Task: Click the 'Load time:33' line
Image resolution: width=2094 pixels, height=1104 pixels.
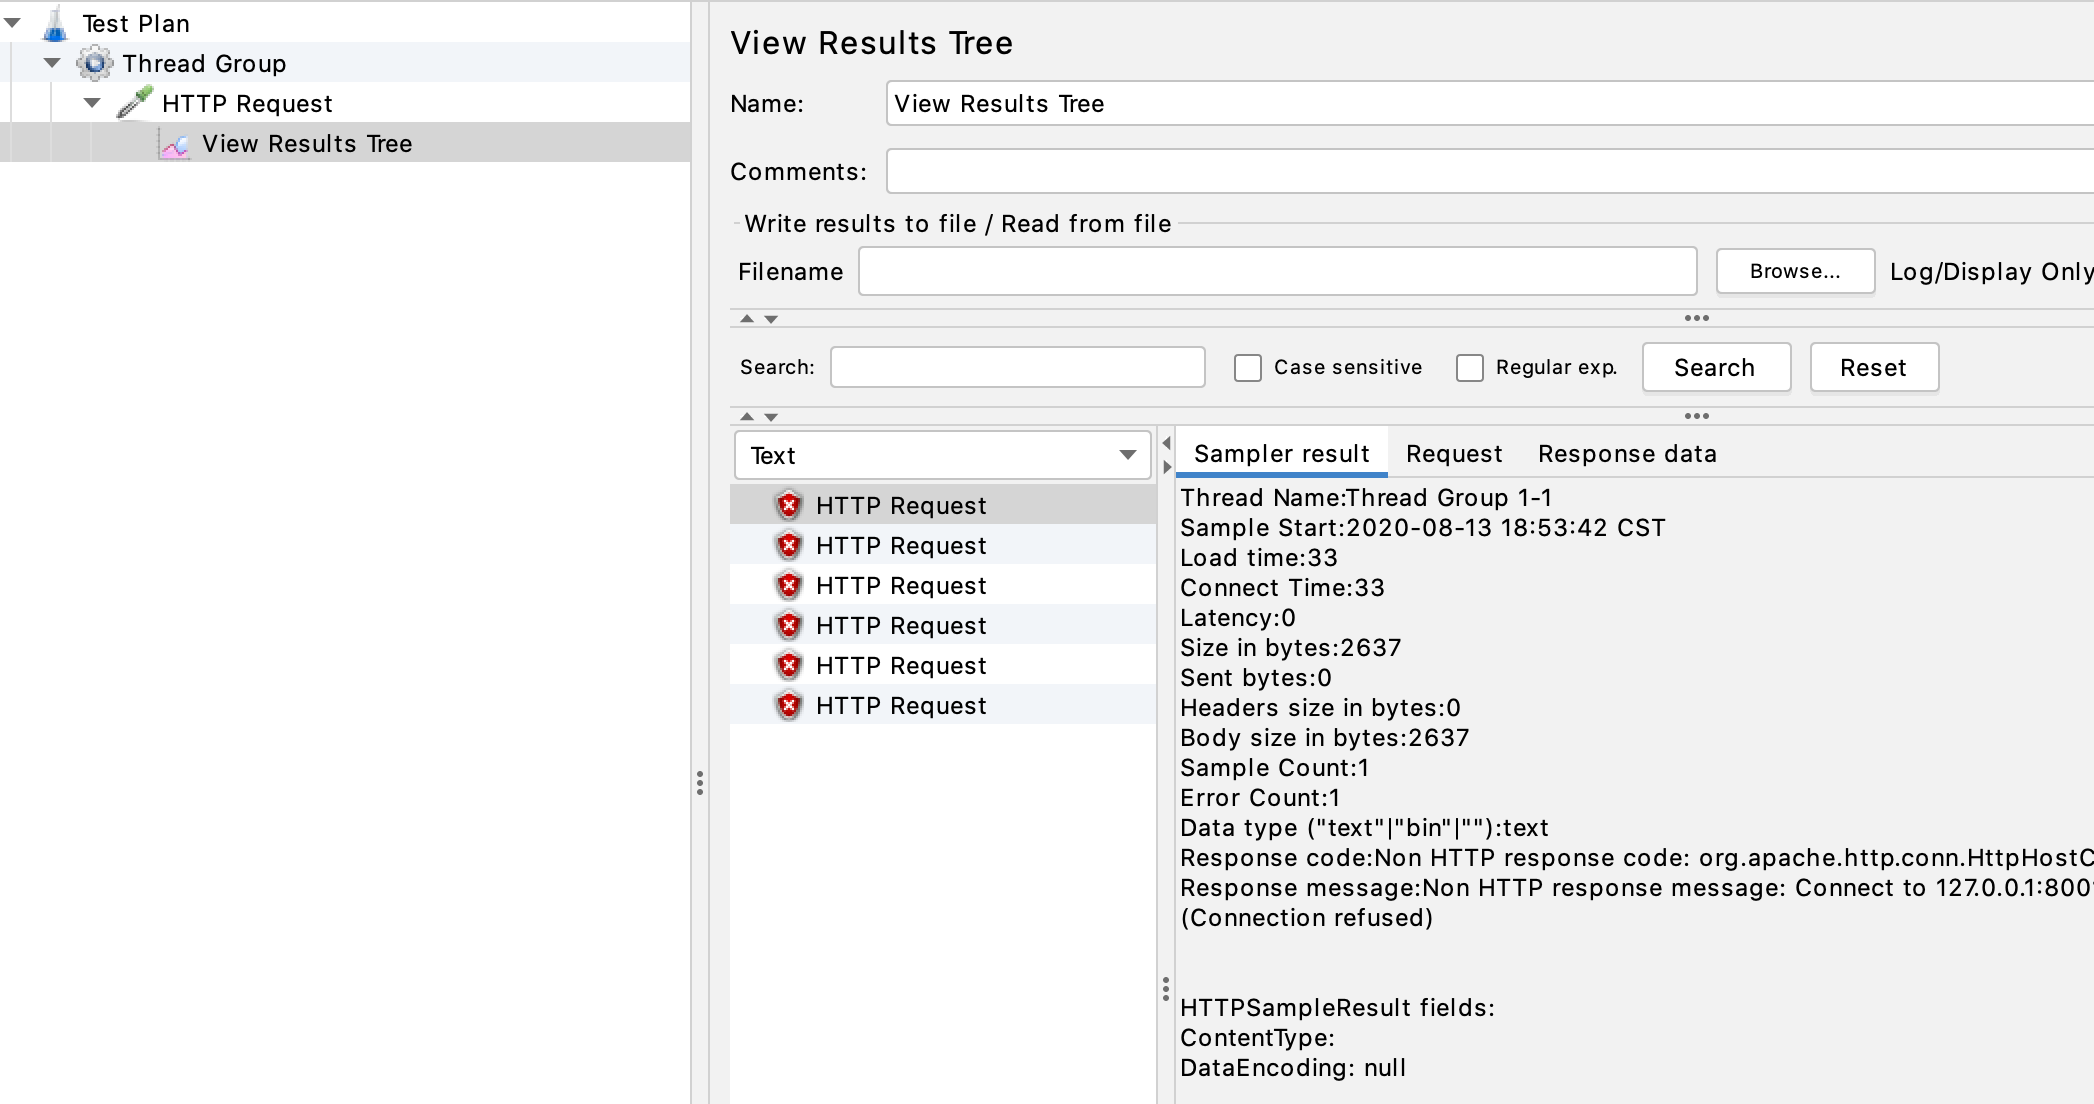Action: pos(1258,558)
